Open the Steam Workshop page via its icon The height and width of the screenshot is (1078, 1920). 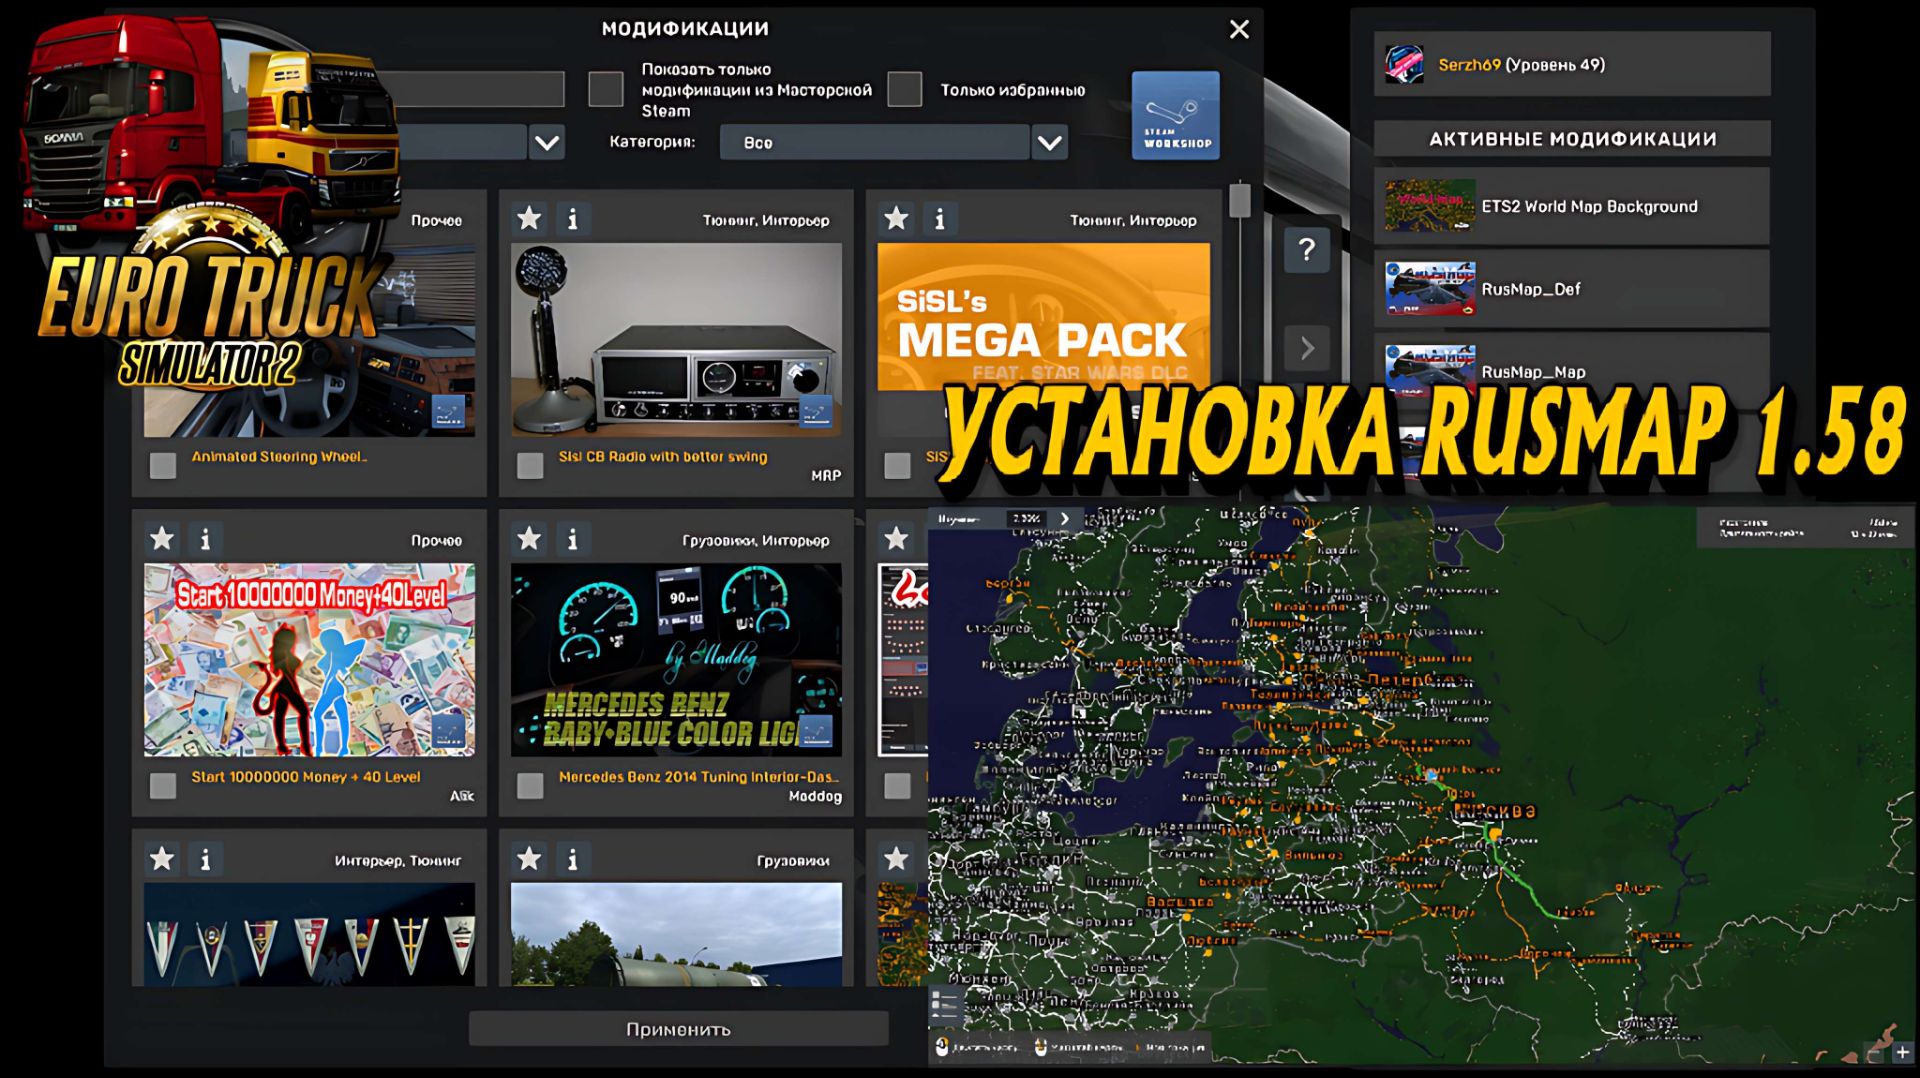click(x=1175, y=114)
